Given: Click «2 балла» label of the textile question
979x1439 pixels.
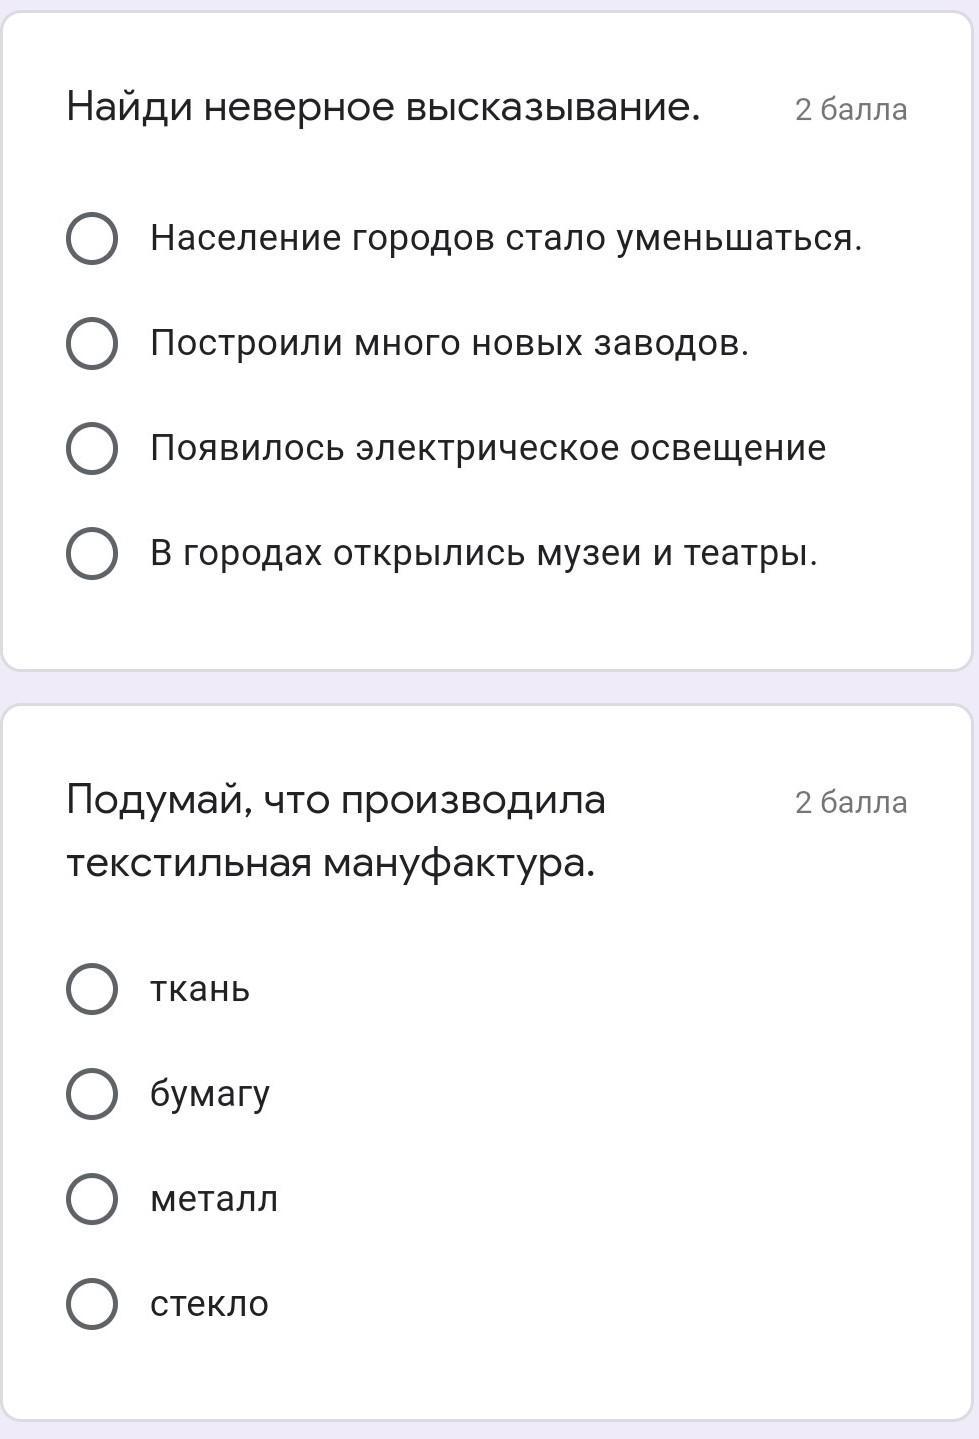Looking at the screenshot, I should 851,803.
